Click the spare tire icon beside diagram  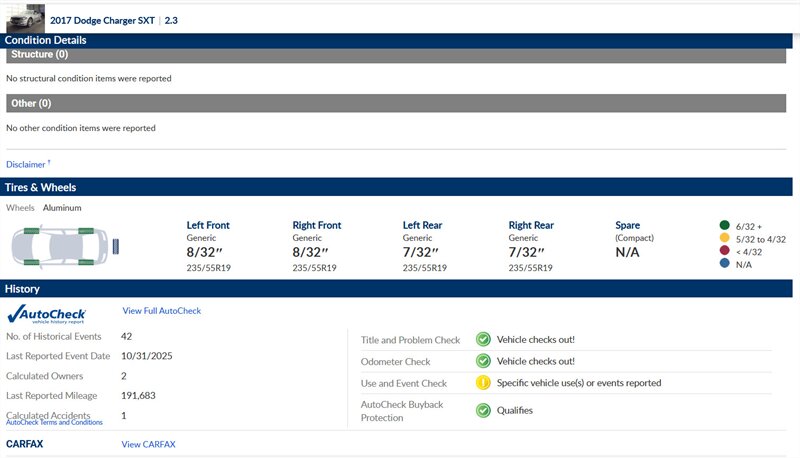pyautogui.click(x=118, y=245)
